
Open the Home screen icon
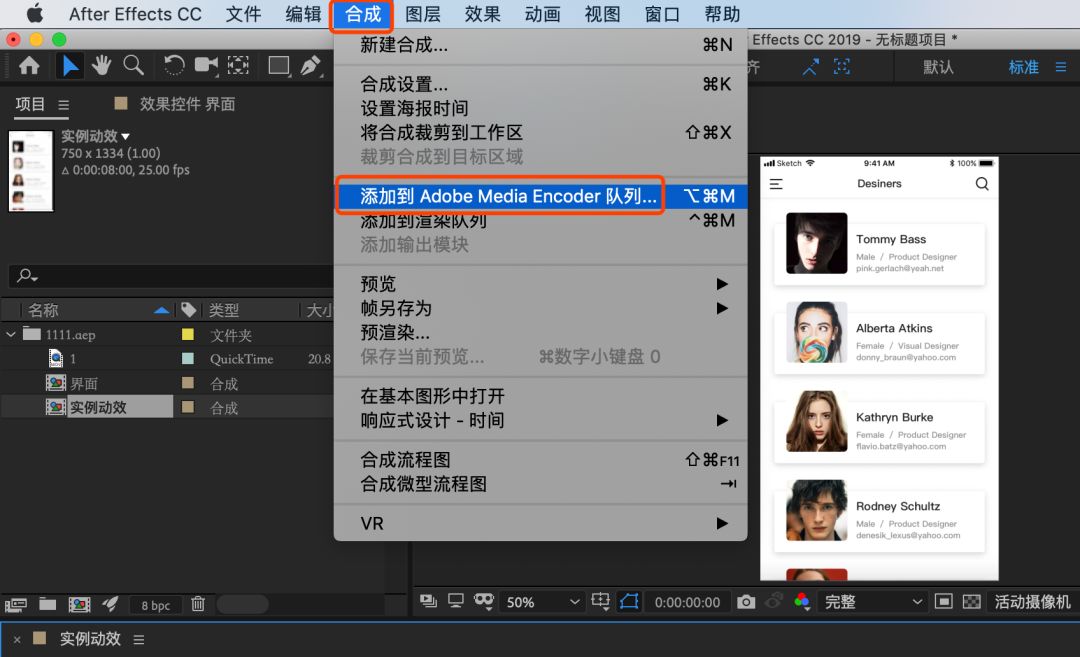[x=29, y=66]
